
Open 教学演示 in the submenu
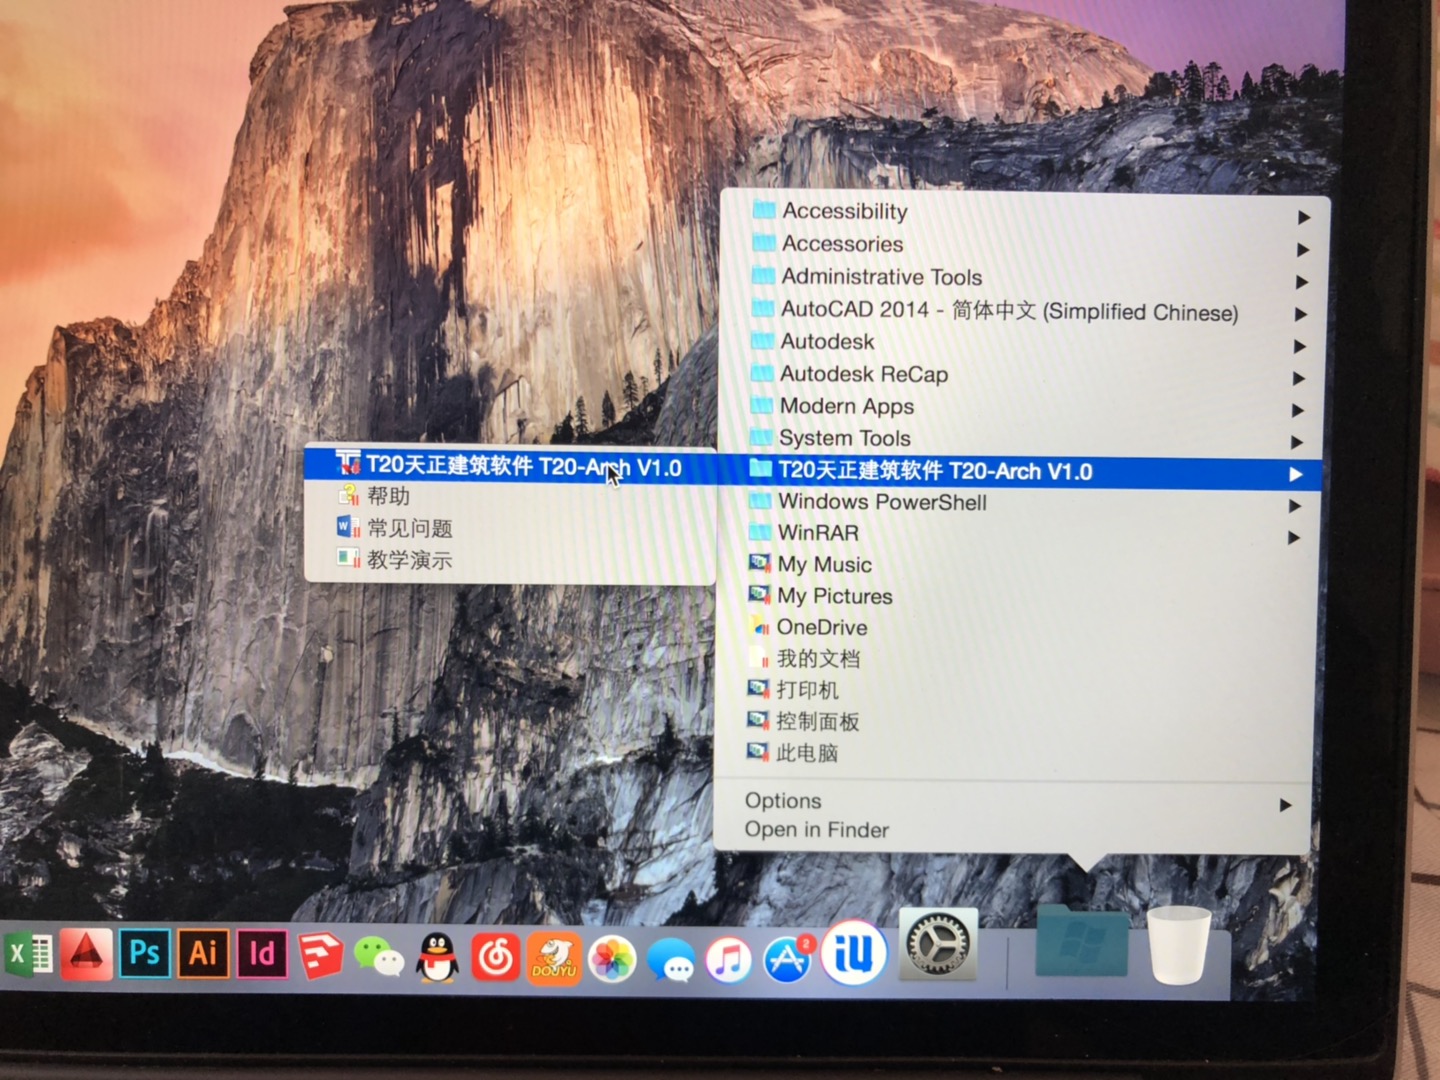click(x=509, y=560)
